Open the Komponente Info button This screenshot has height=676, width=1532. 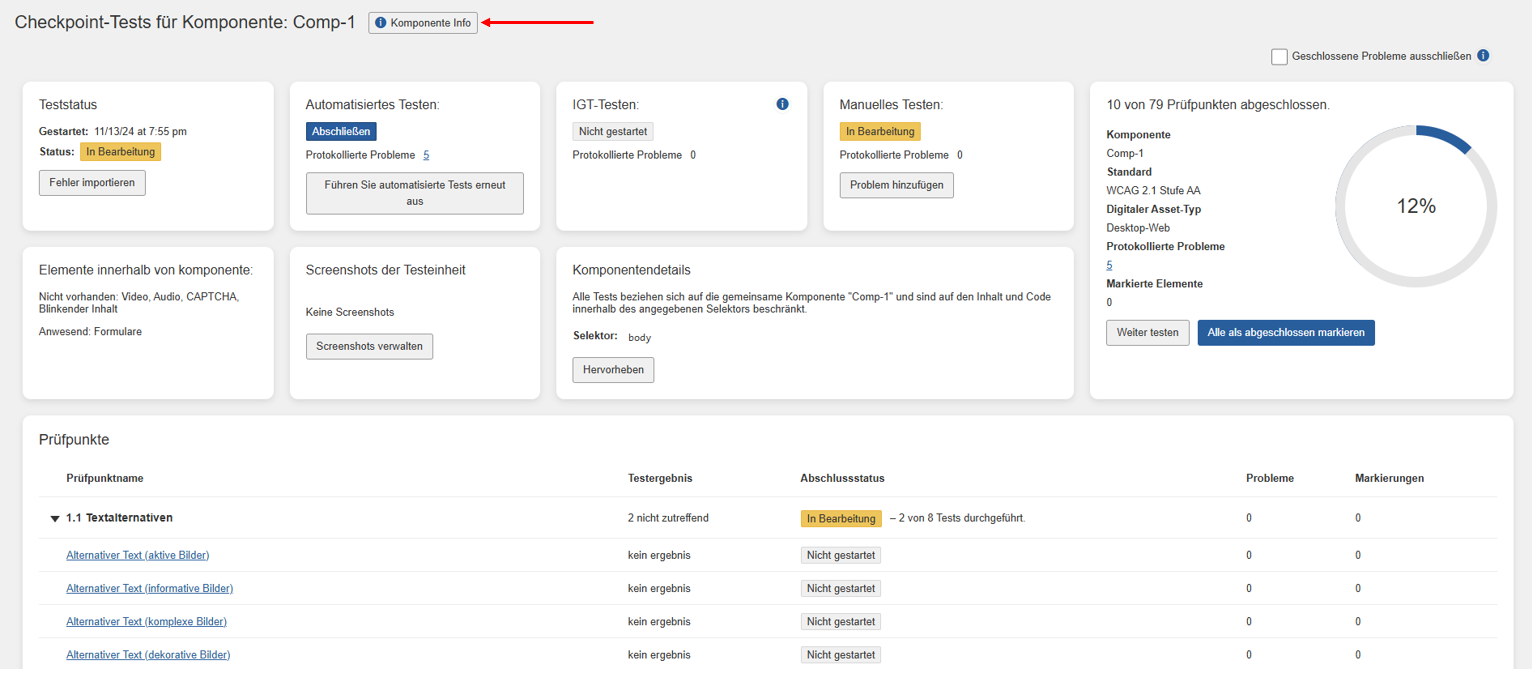(423, 23)
